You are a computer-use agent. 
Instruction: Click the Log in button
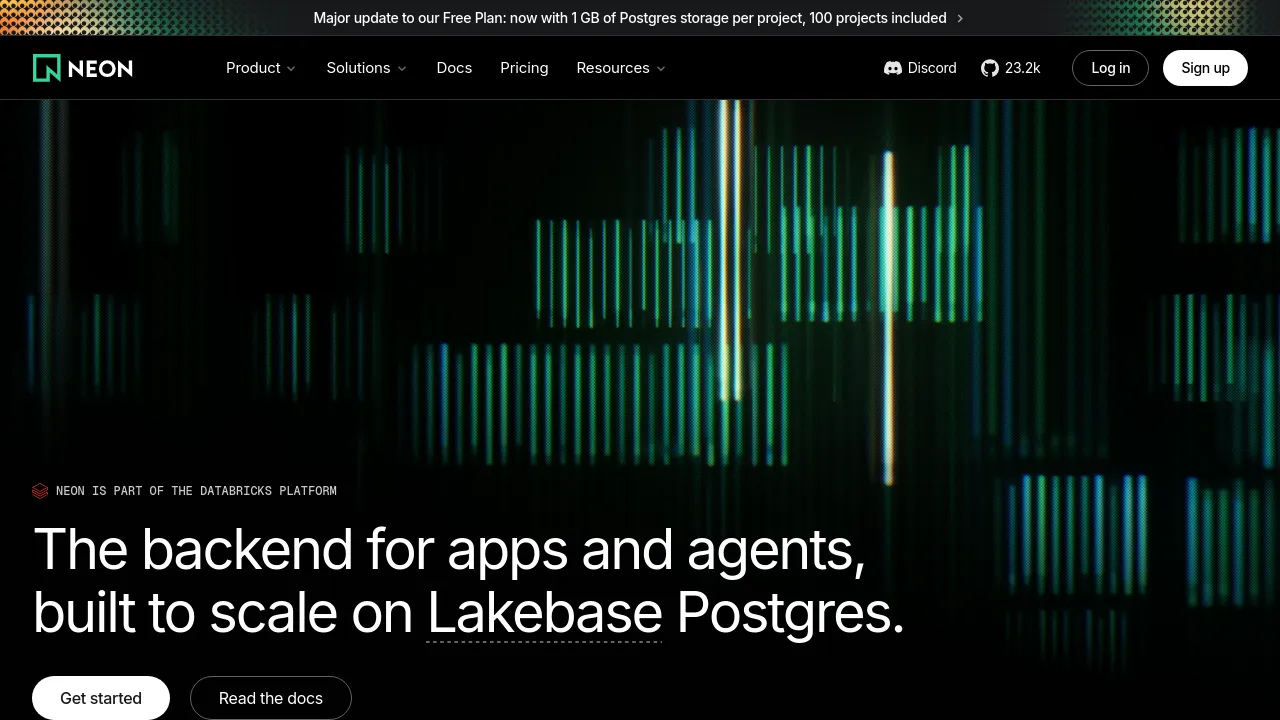1110,68
